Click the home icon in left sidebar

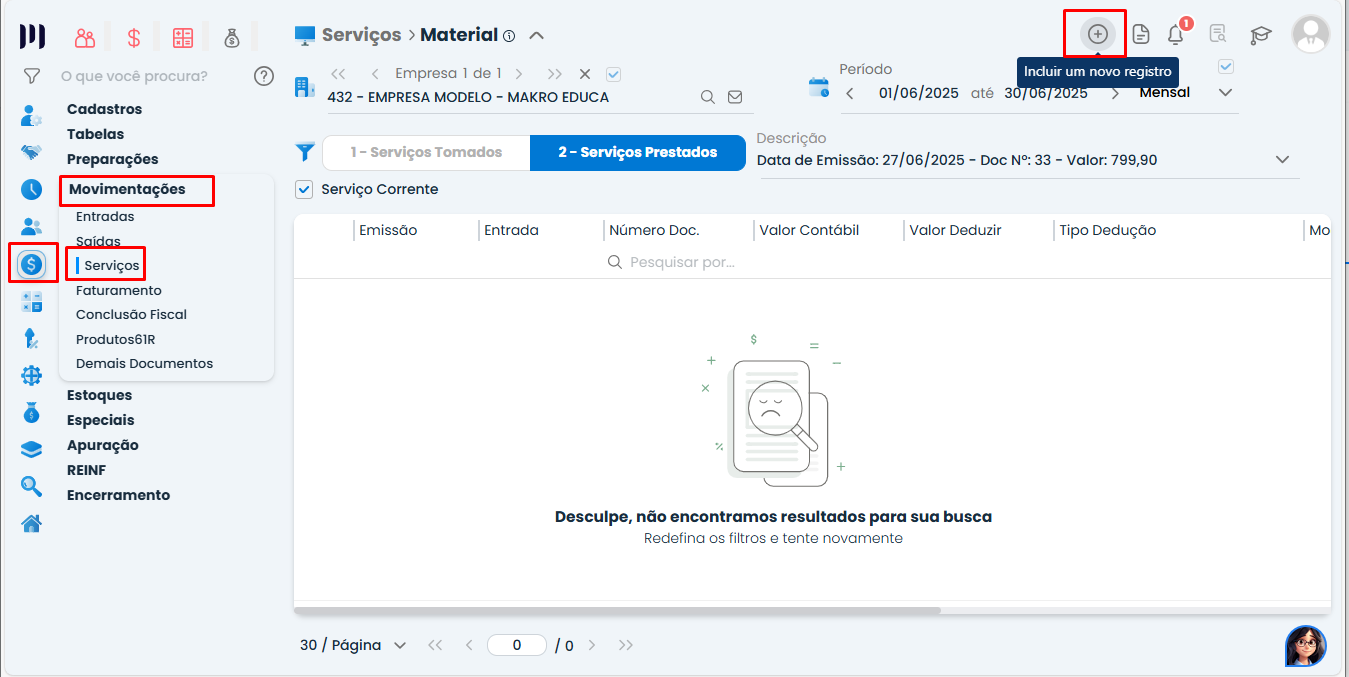[32, 523]
